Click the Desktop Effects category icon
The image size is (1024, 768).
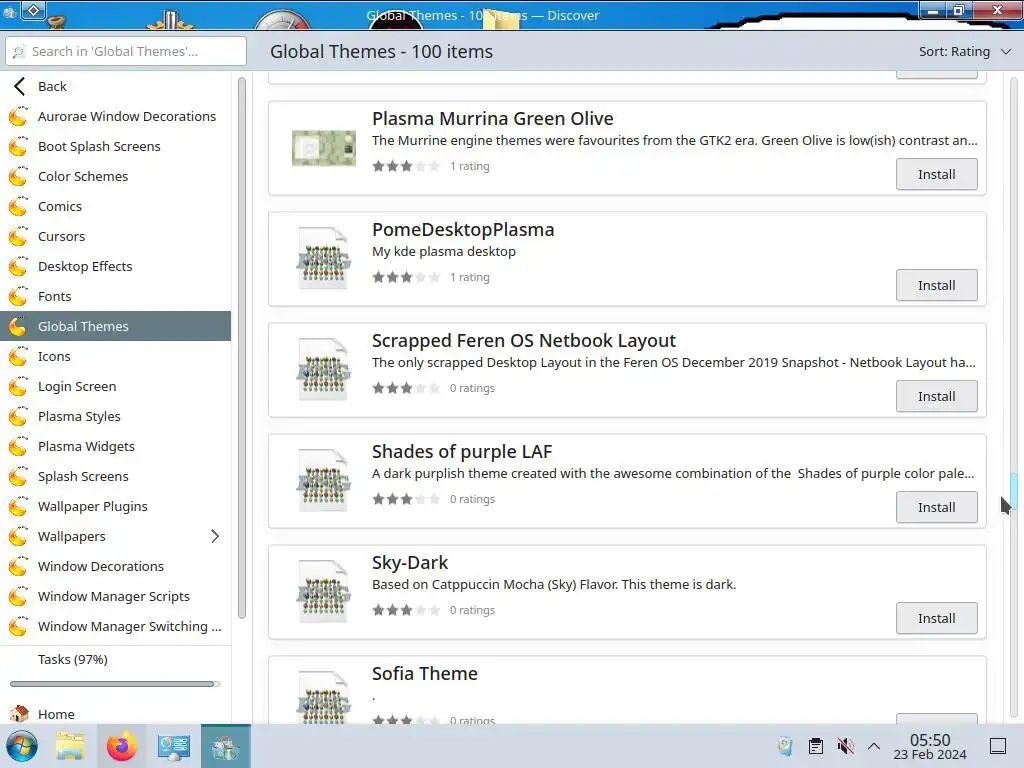18,266
